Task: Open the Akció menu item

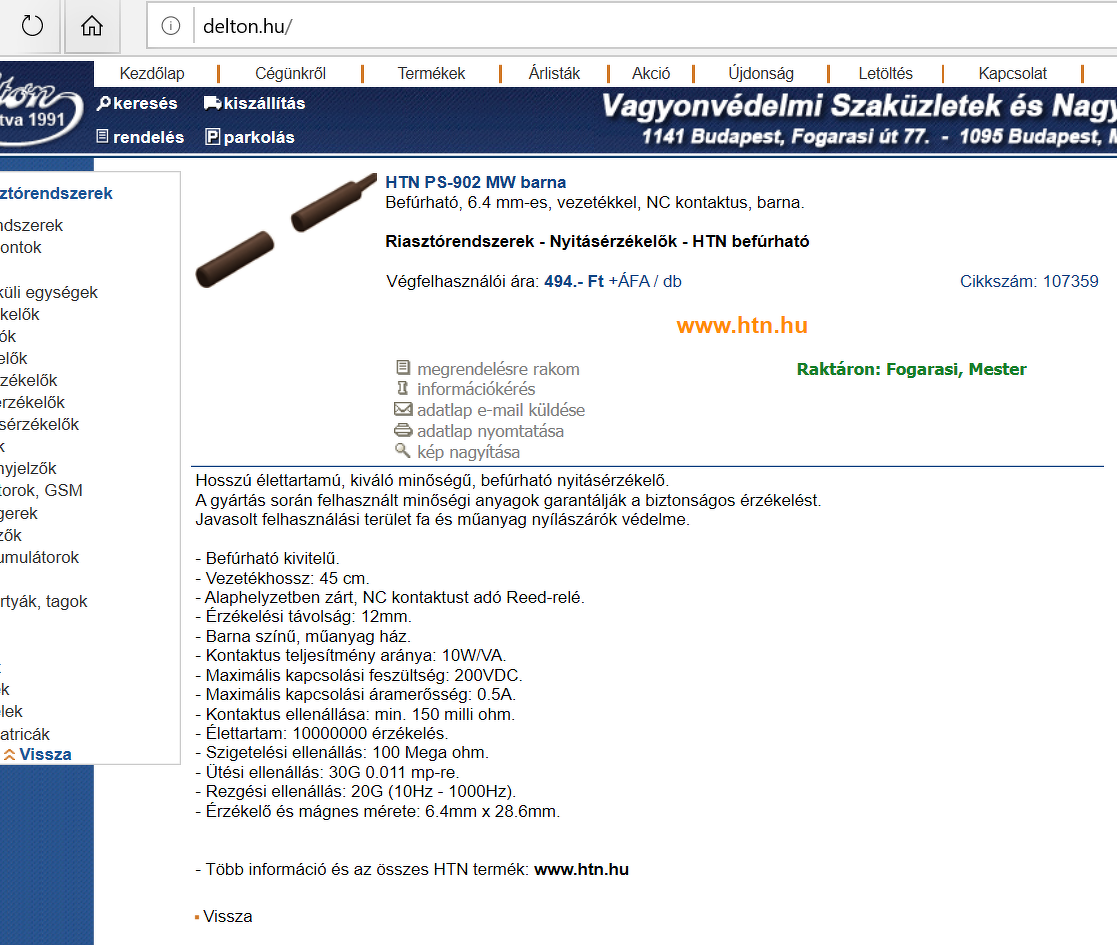Action: coord(651,73)
